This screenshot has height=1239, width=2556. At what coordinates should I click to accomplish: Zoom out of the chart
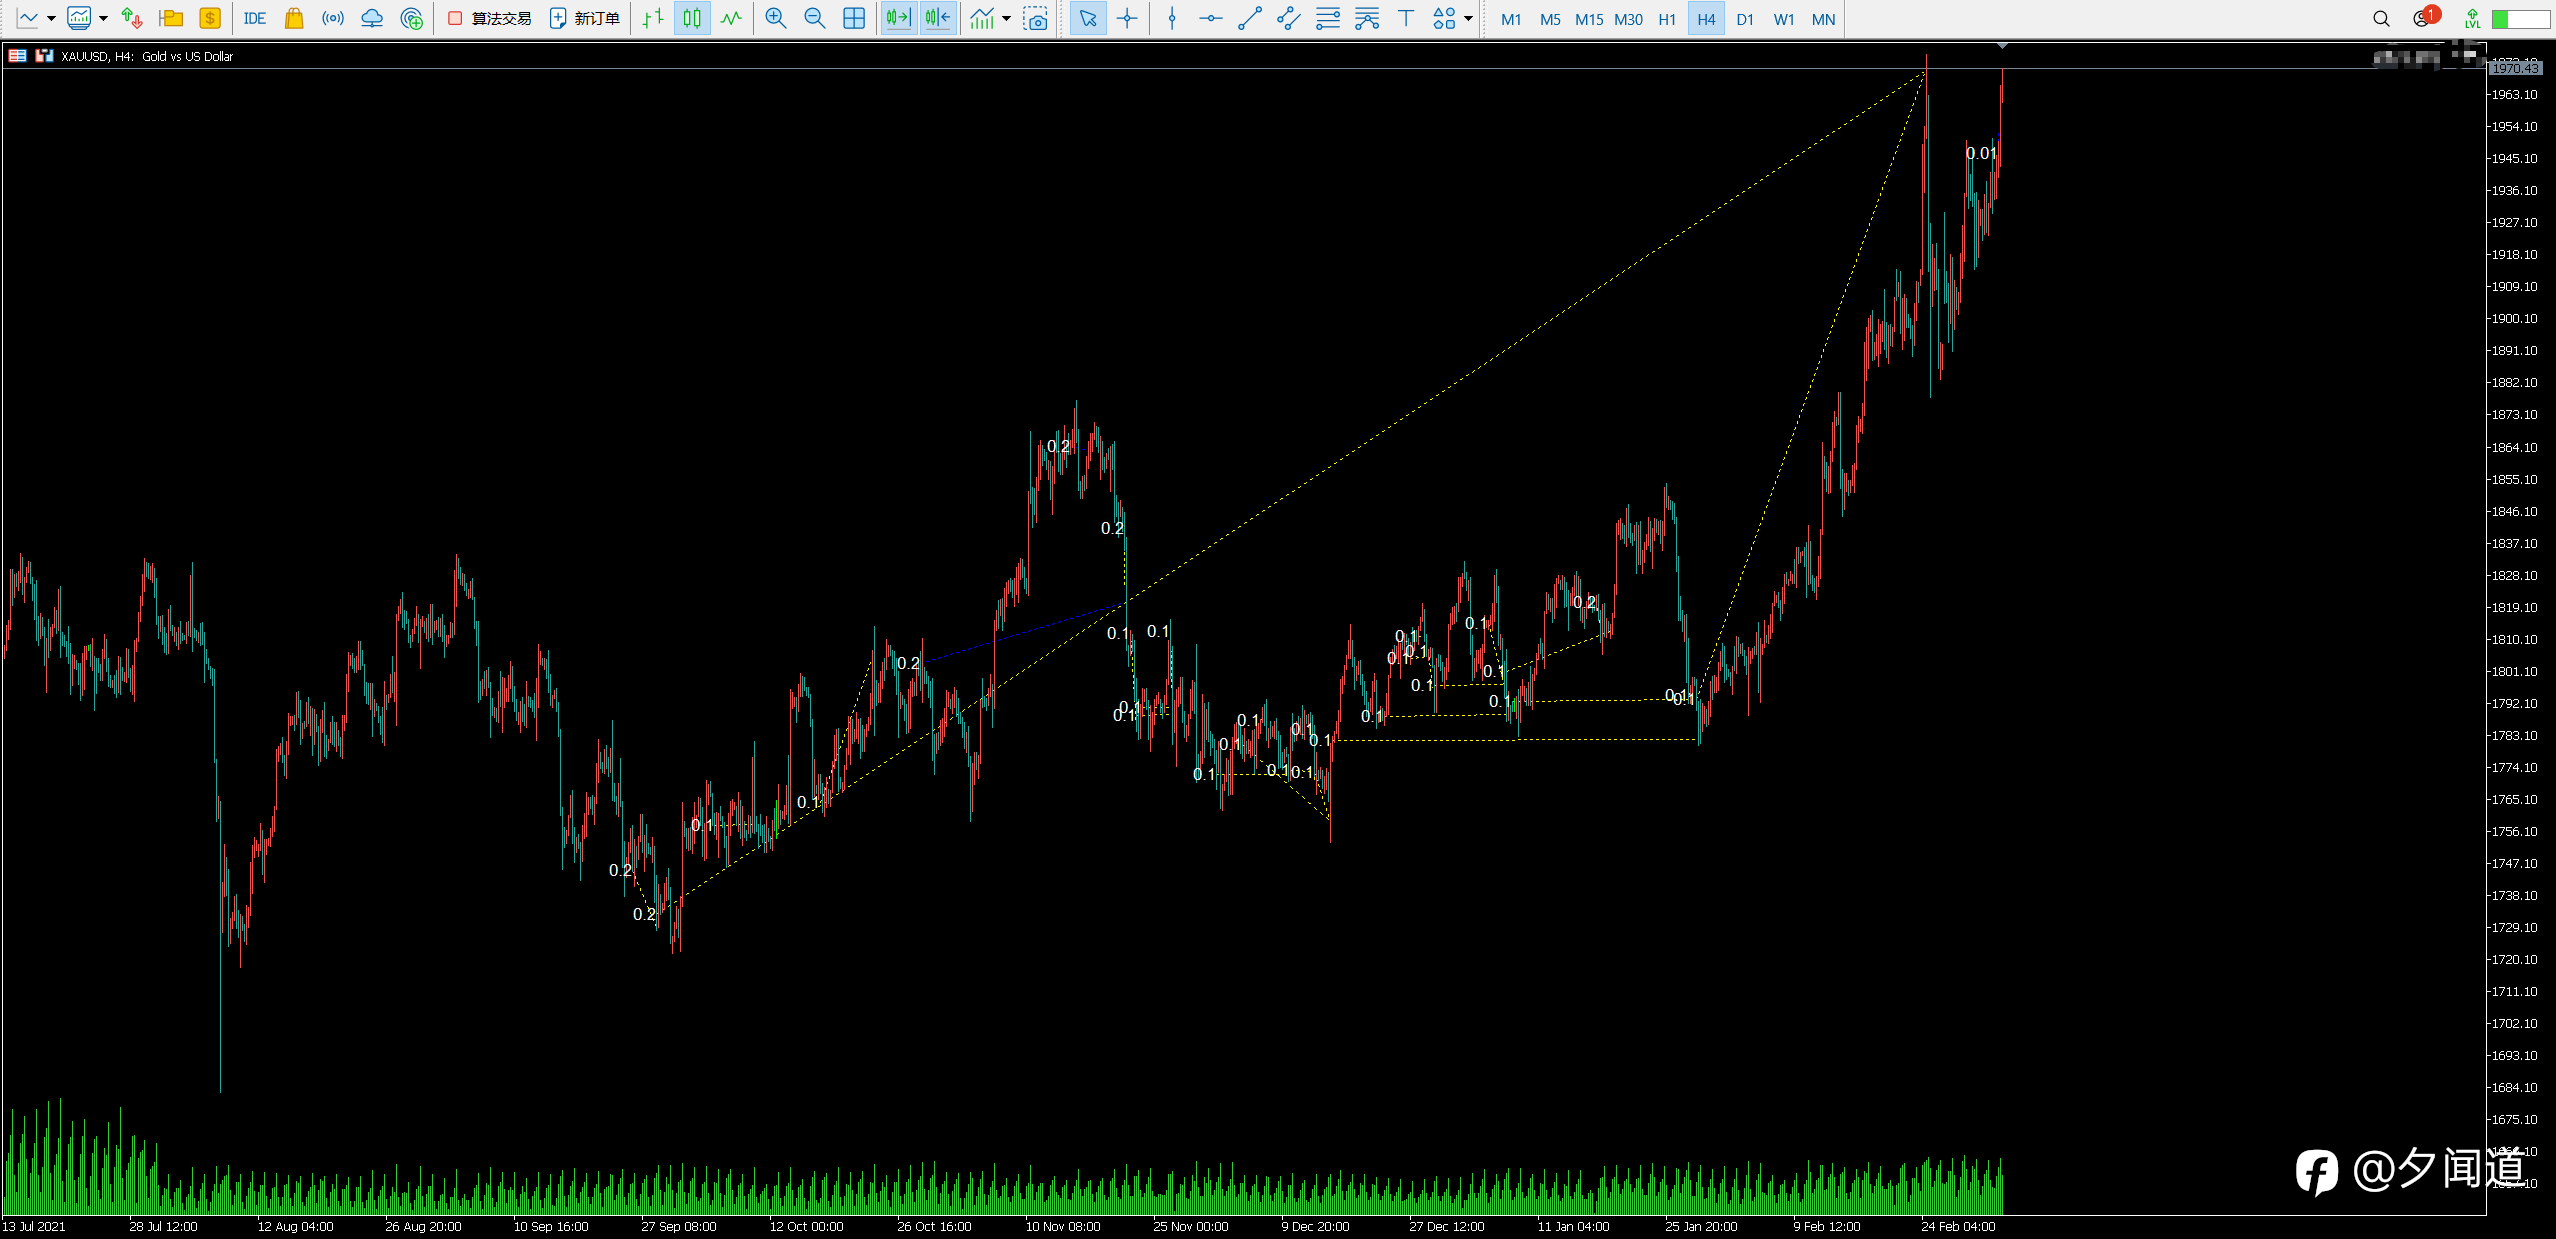tap(814, 19)
